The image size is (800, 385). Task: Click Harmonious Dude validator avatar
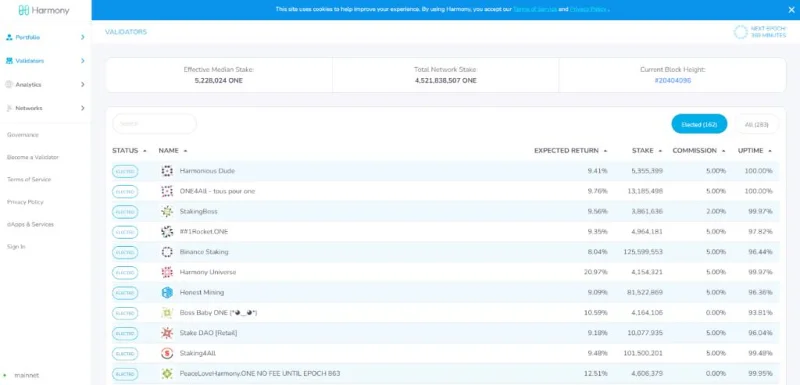[x=167, y=171]
